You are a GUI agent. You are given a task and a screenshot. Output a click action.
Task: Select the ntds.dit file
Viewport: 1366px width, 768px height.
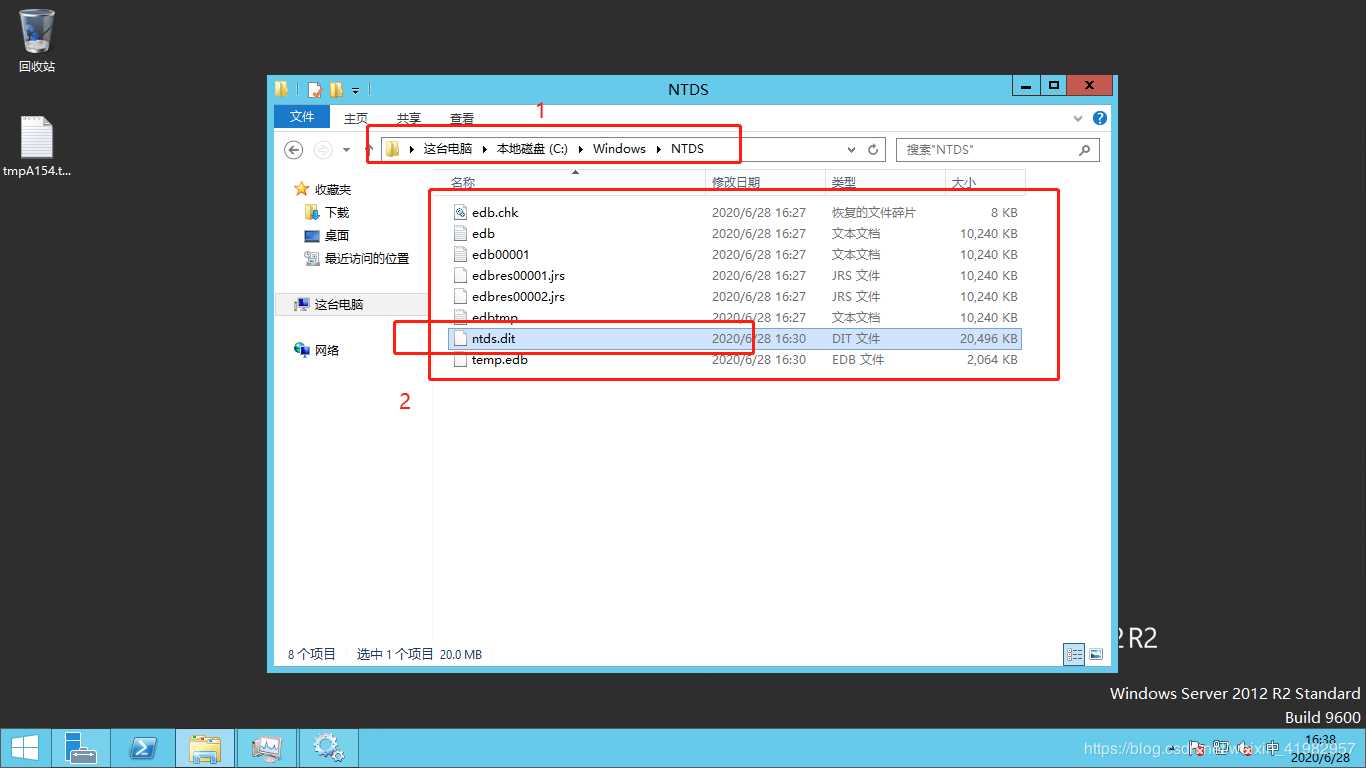pyautogui.click(x=735, y=338)
